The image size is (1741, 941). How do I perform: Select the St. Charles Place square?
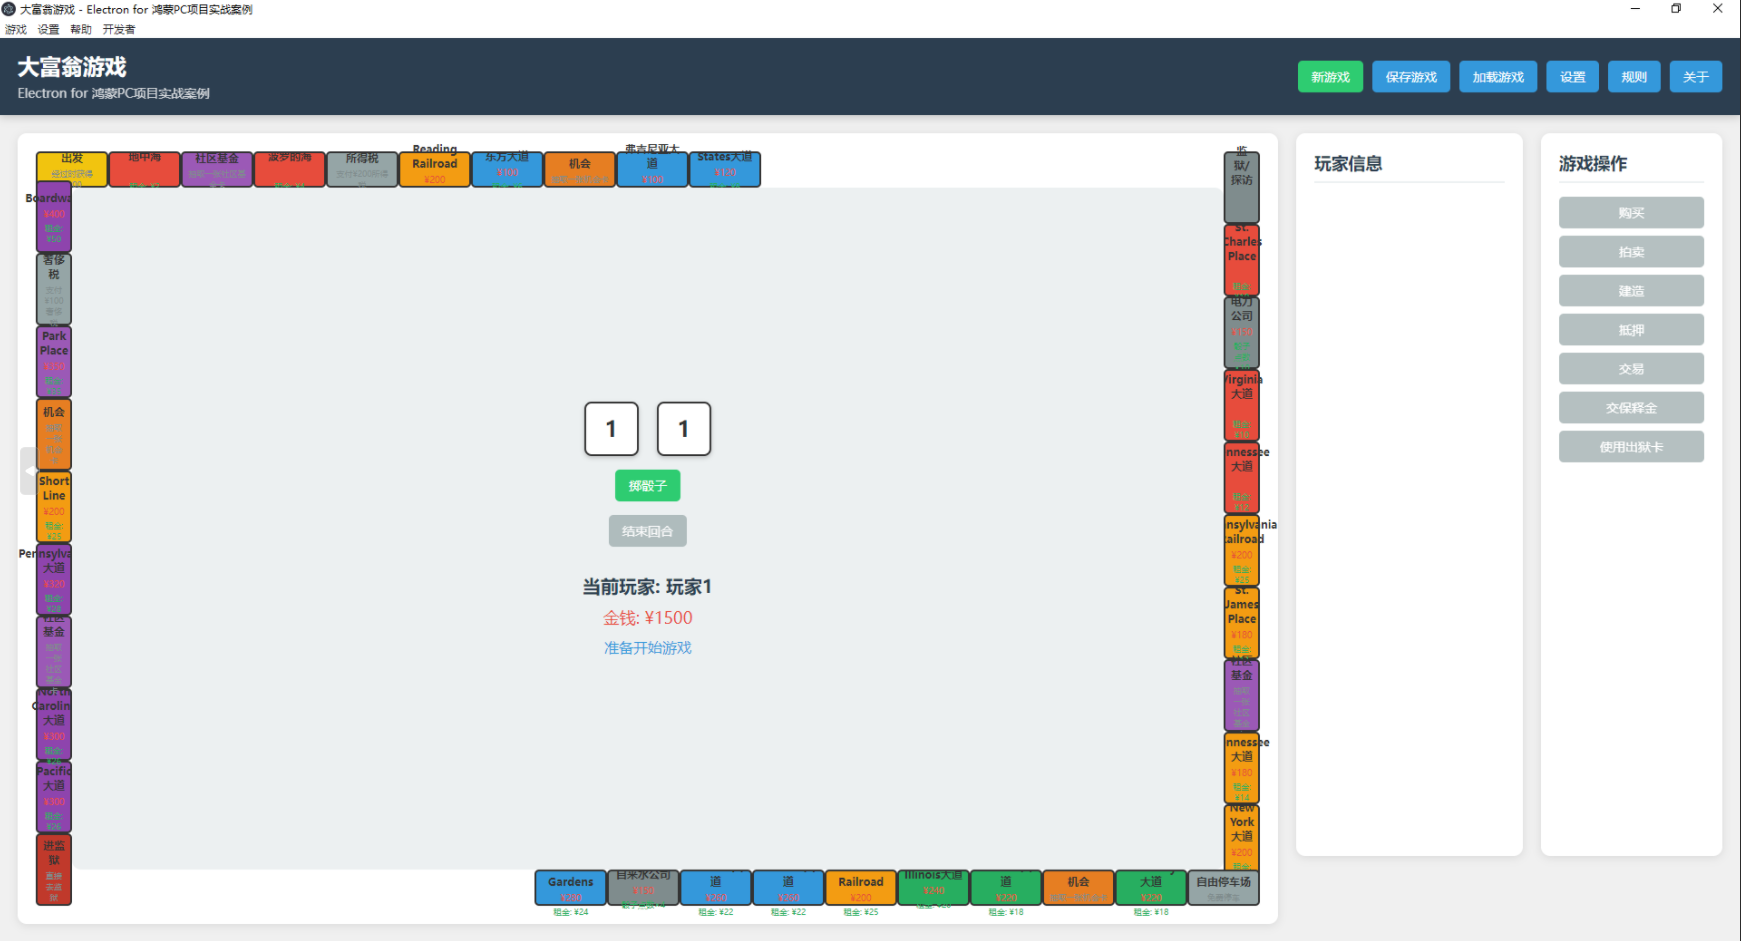tap(1242, 260)
